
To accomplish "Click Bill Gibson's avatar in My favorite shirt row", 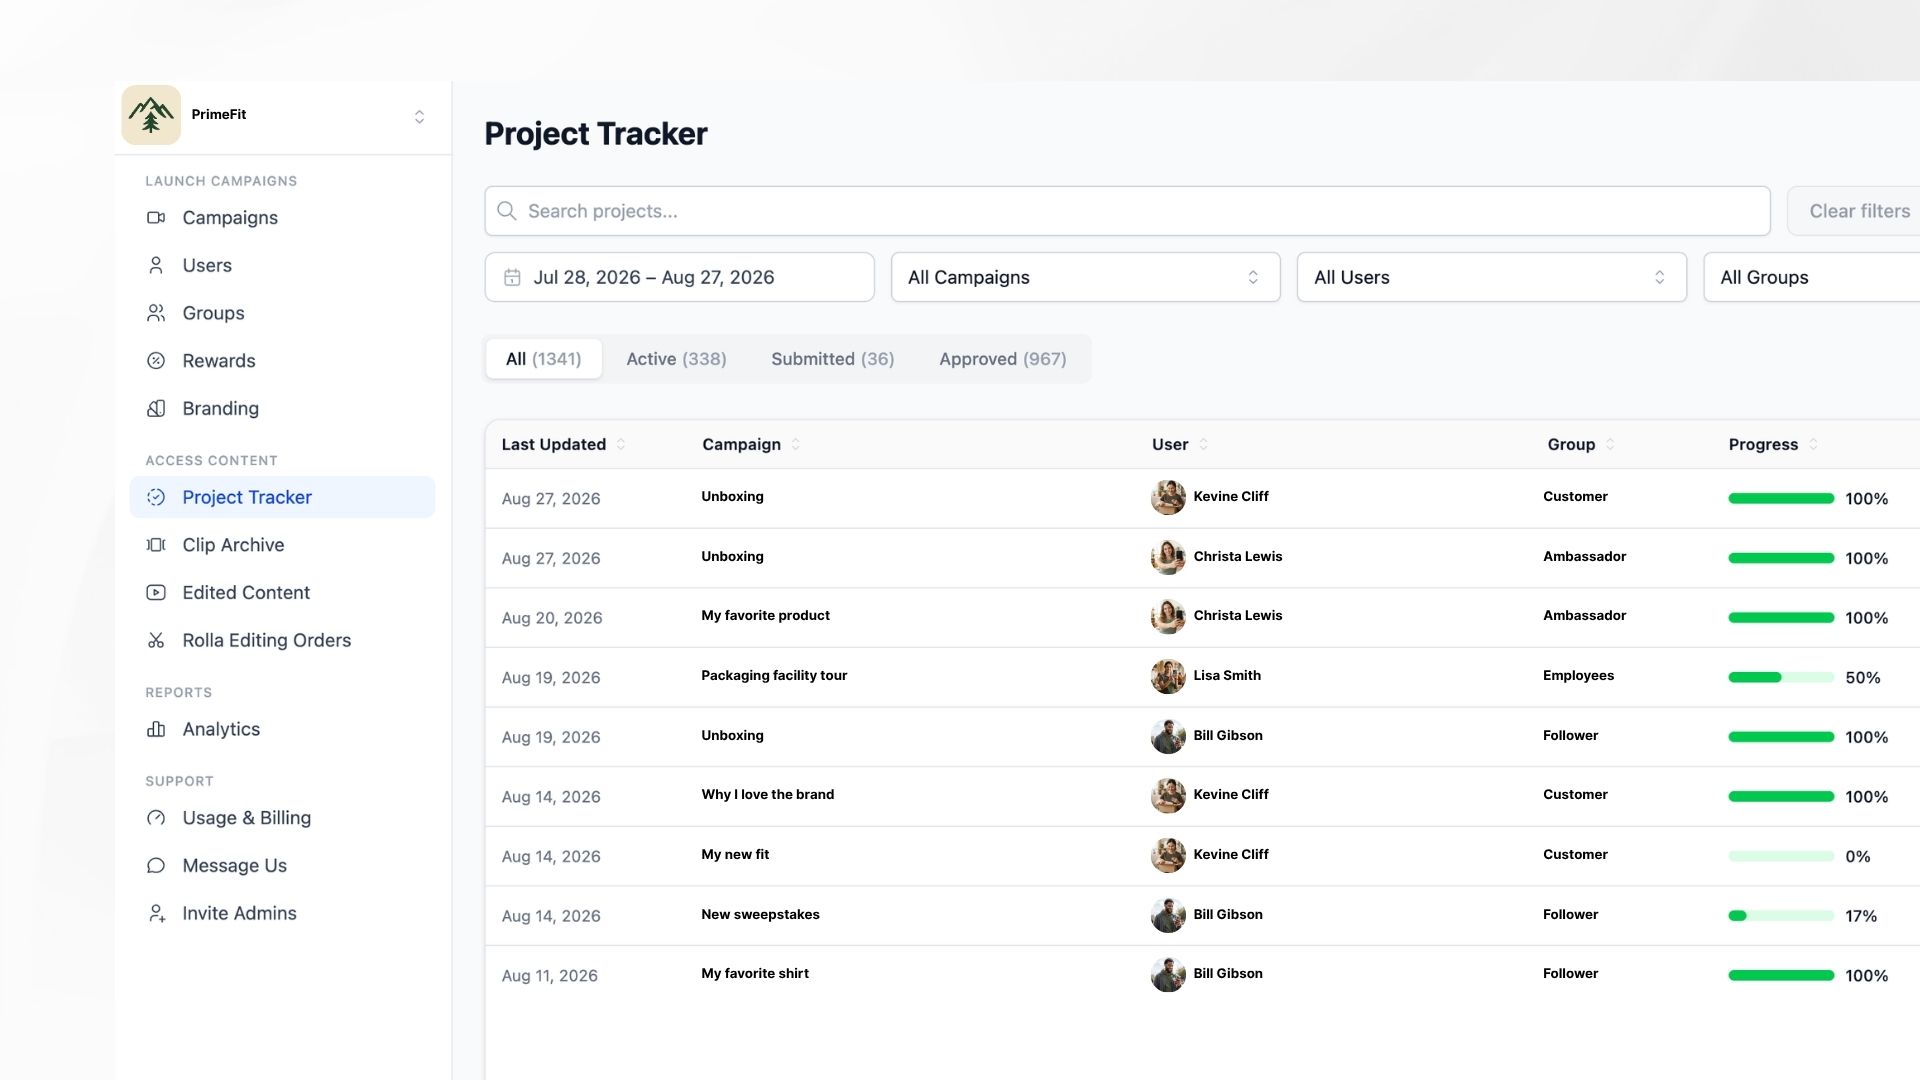I will 1168,974.
